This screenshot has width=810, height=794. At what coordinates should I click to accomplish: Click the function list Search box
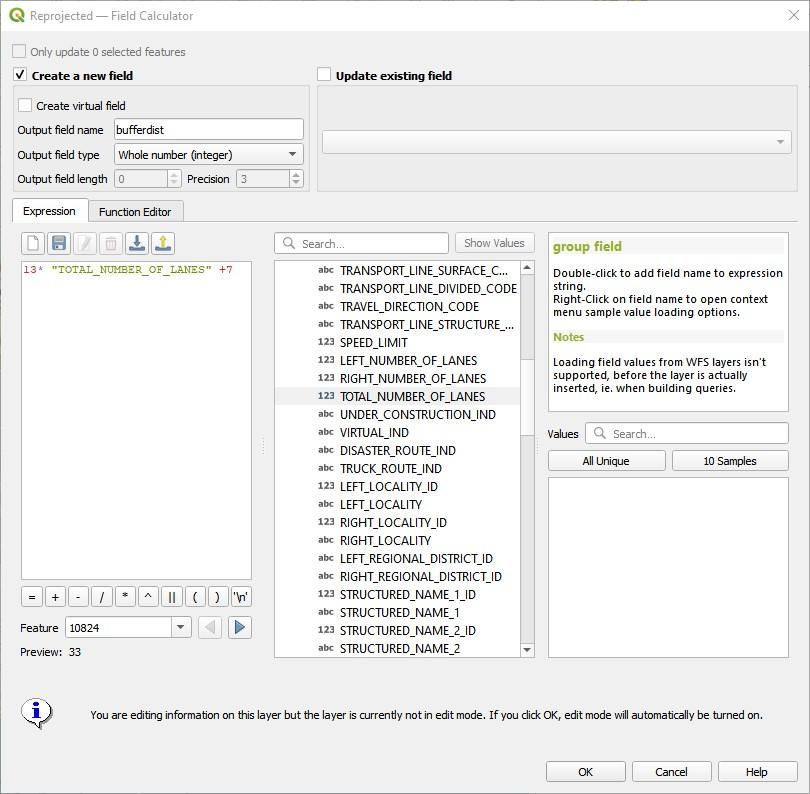pos(362,243)
